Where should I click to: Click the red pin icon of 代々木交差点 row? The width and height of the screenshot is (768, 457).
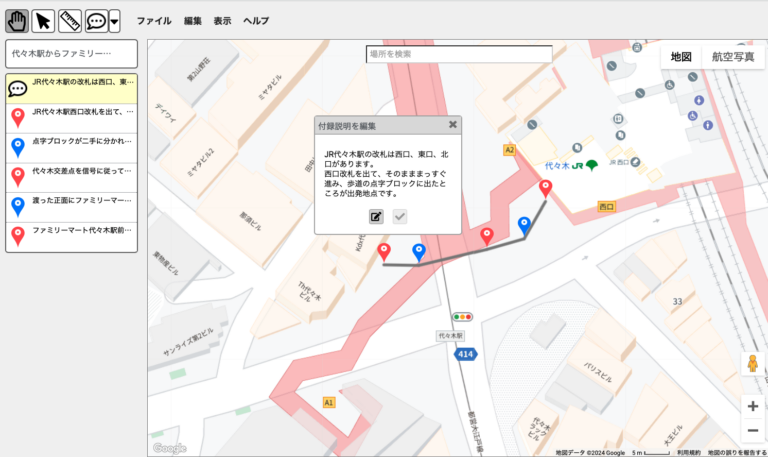[x=18, y=178]
